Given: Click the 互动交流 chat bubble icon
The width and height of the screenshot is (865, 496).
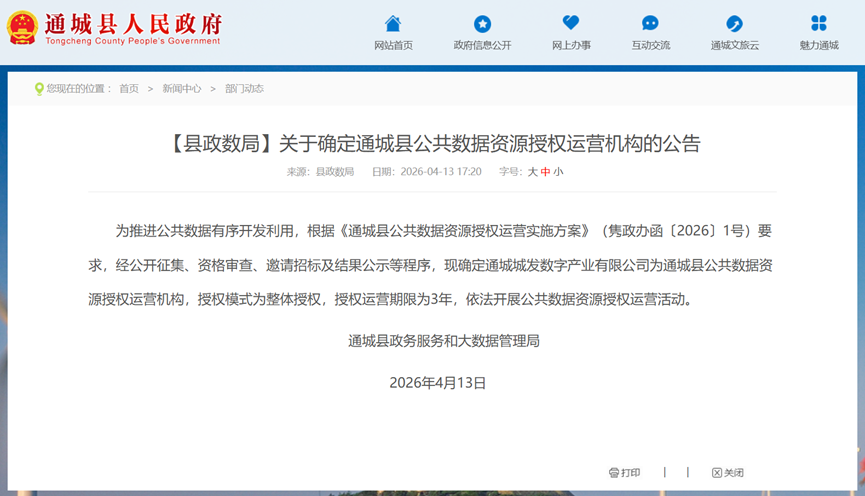Looking at the screenshot, I should 650,23.
